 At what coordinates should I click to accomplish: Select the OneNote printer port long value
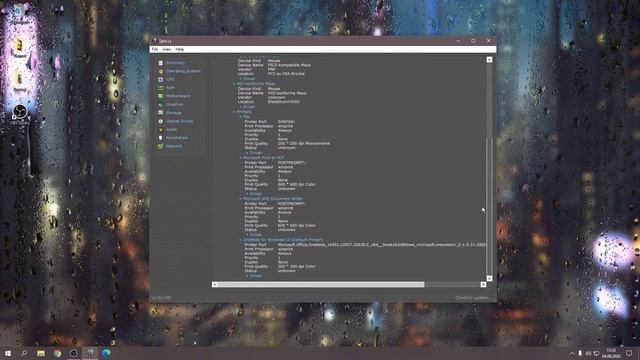382,244
